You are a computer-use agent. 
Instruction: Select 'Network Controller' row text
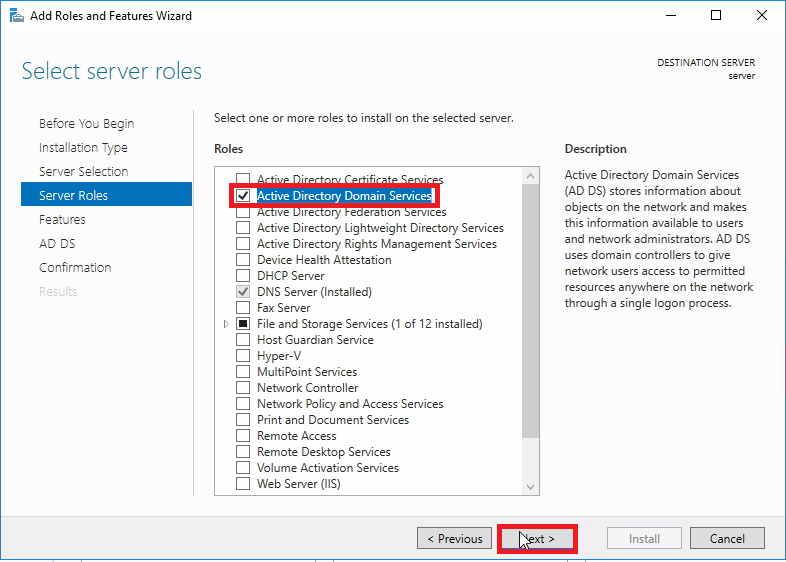coord(308,388)
